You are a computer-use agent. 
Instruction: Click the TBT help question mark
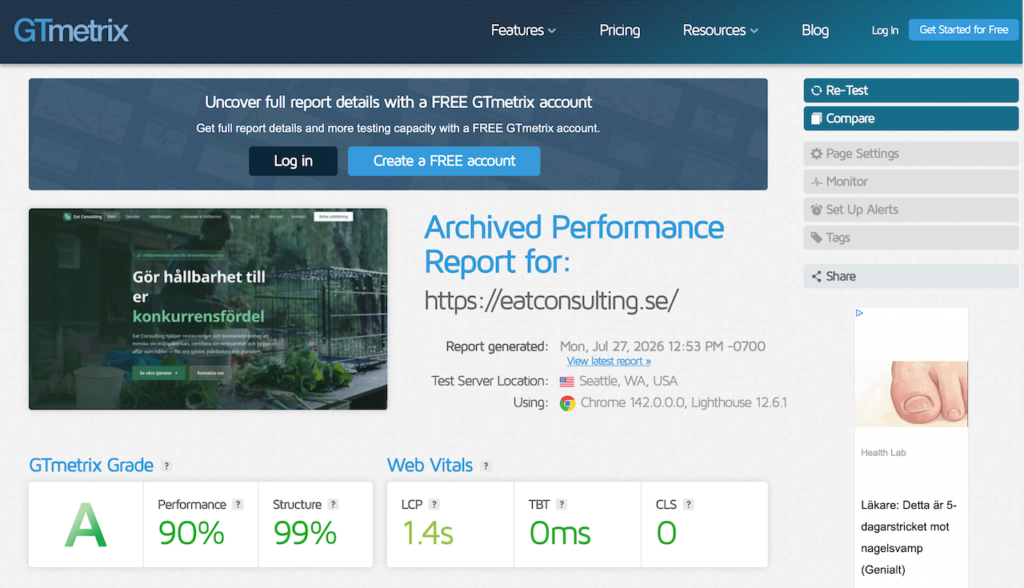pos(562,504)
